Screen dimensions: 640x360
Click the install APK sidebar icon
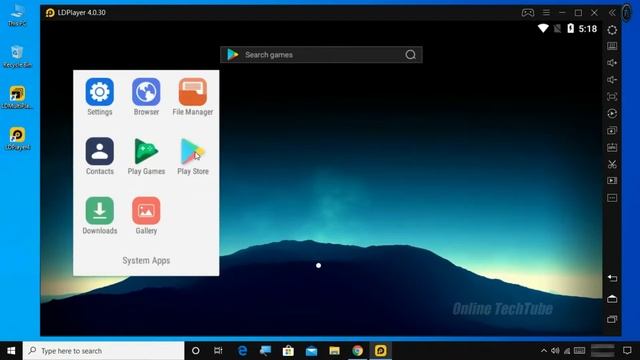point(612,147)
